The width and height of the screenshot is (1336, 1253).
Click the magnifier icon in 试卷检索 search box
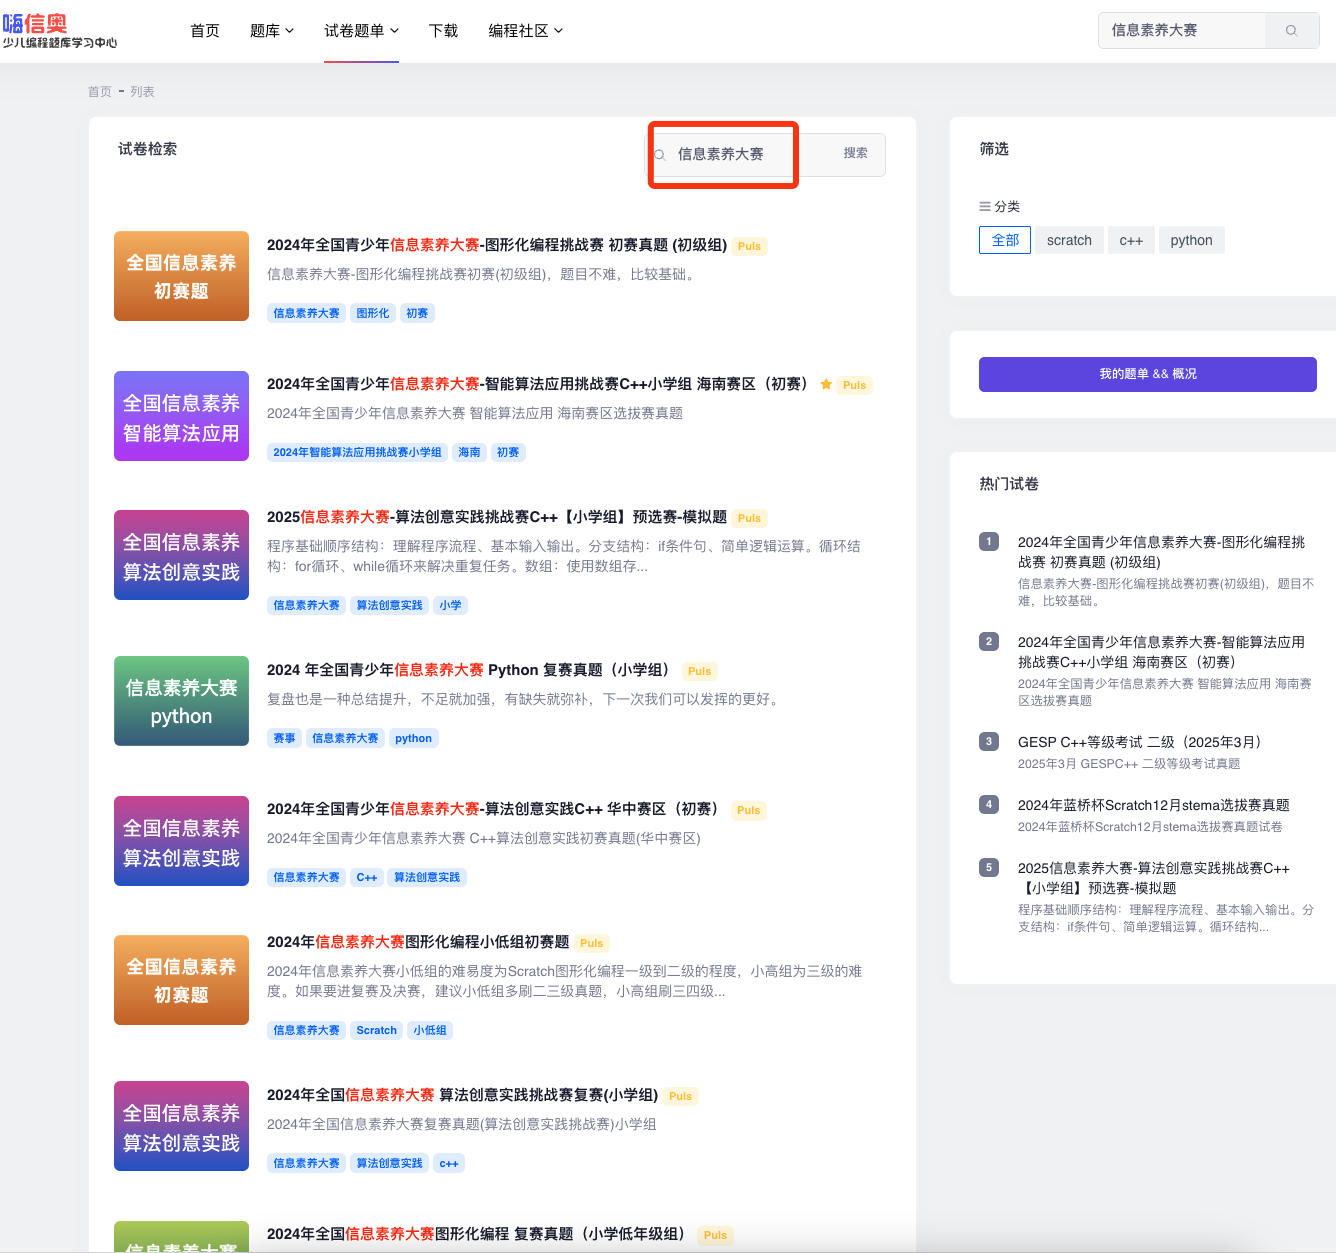click(660, 155)
